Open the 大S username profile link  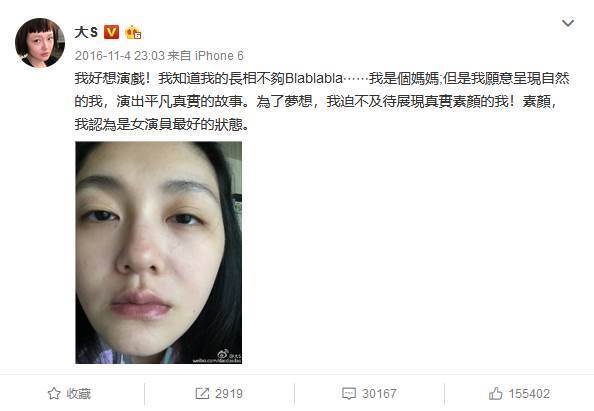tap(86, 32)
